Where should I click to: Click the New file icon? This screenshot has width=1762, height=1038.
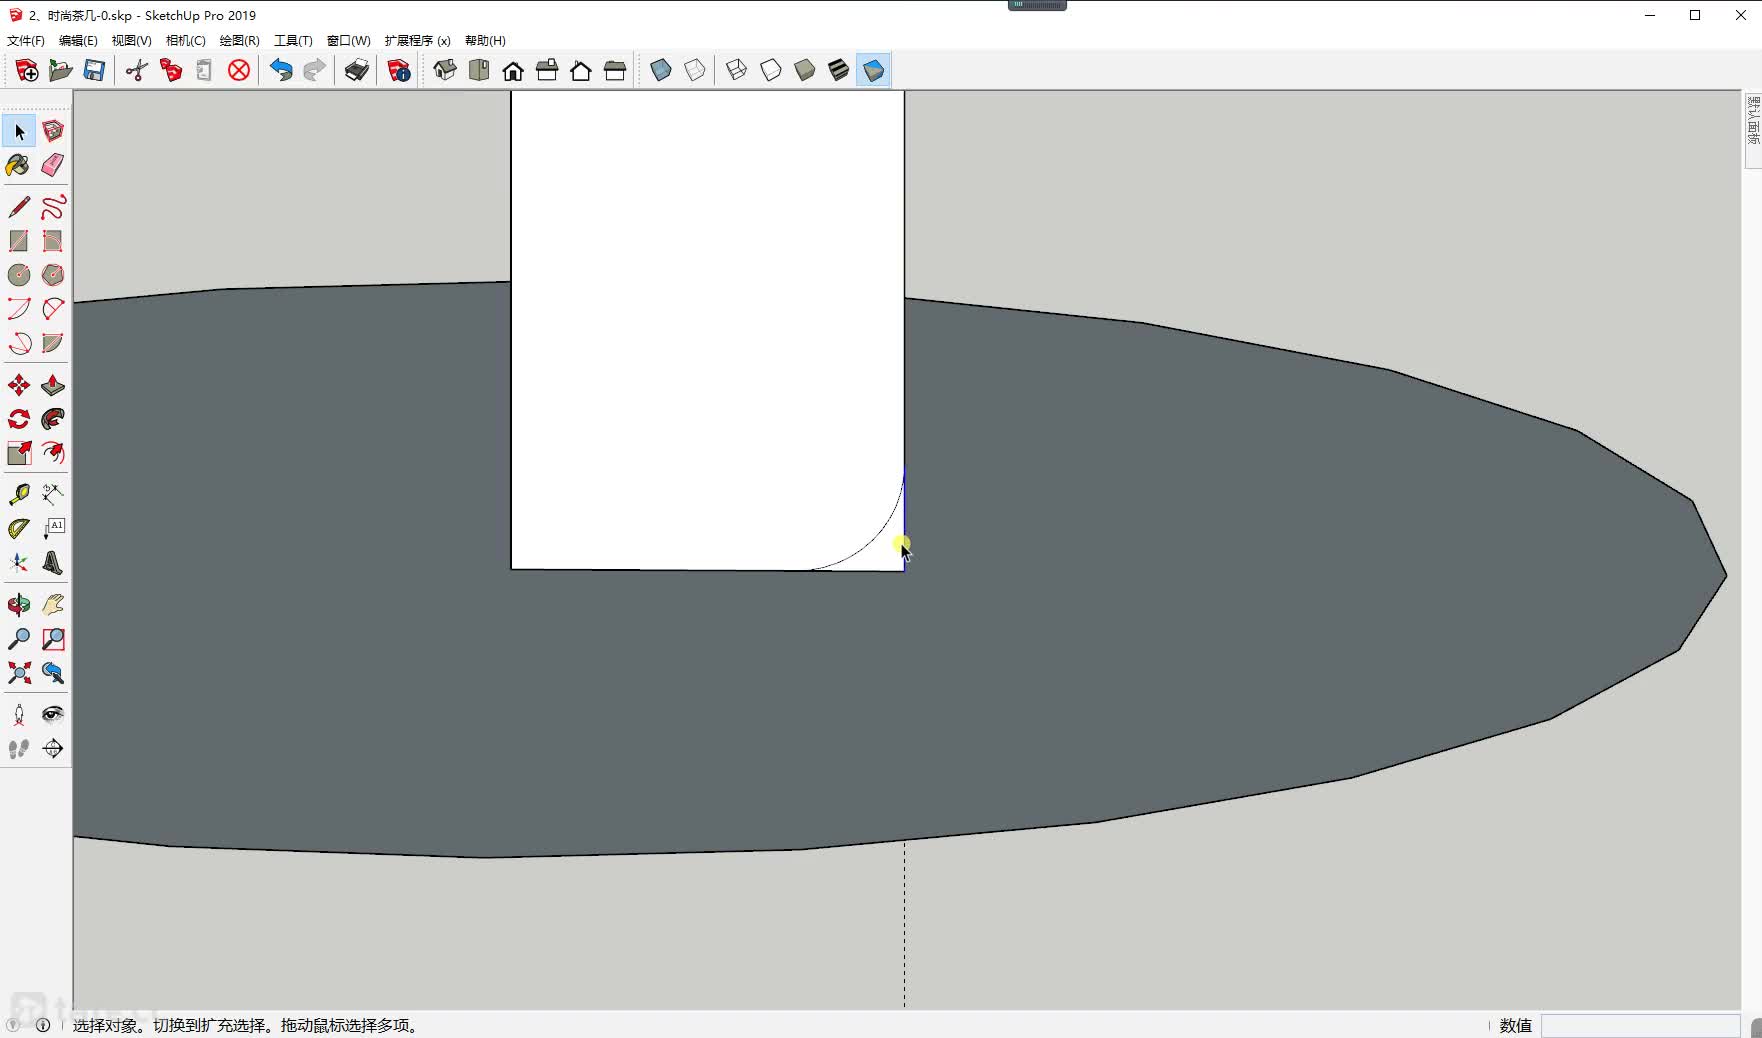coord(27,70)
